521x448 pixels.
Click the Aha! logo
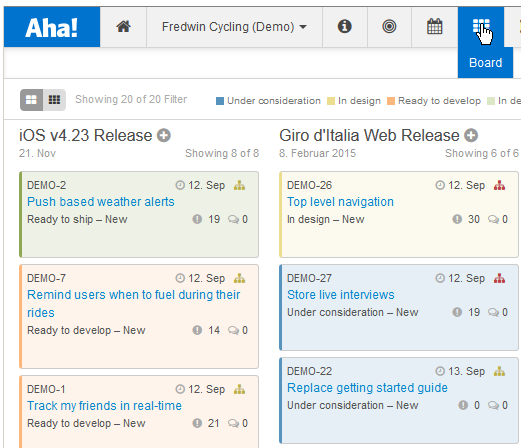52,27
